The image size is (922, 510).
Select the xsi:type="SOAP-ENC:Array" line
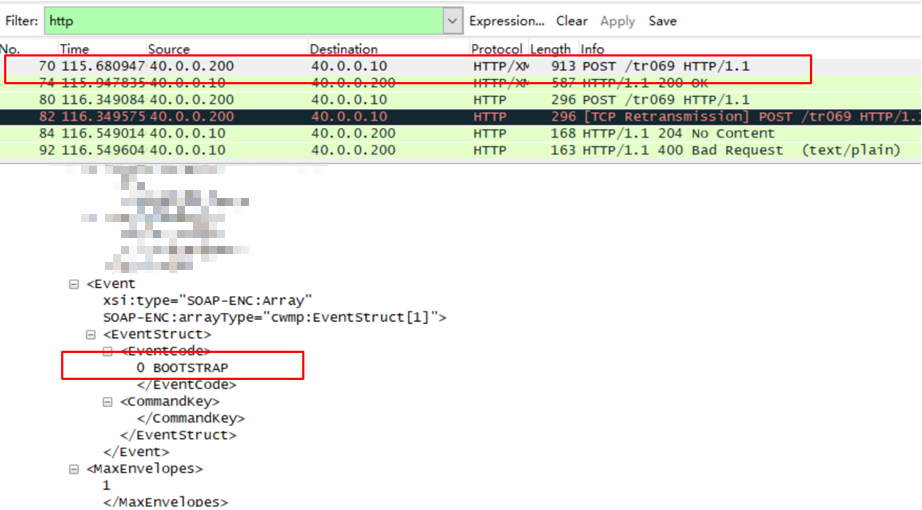point(208,301)
